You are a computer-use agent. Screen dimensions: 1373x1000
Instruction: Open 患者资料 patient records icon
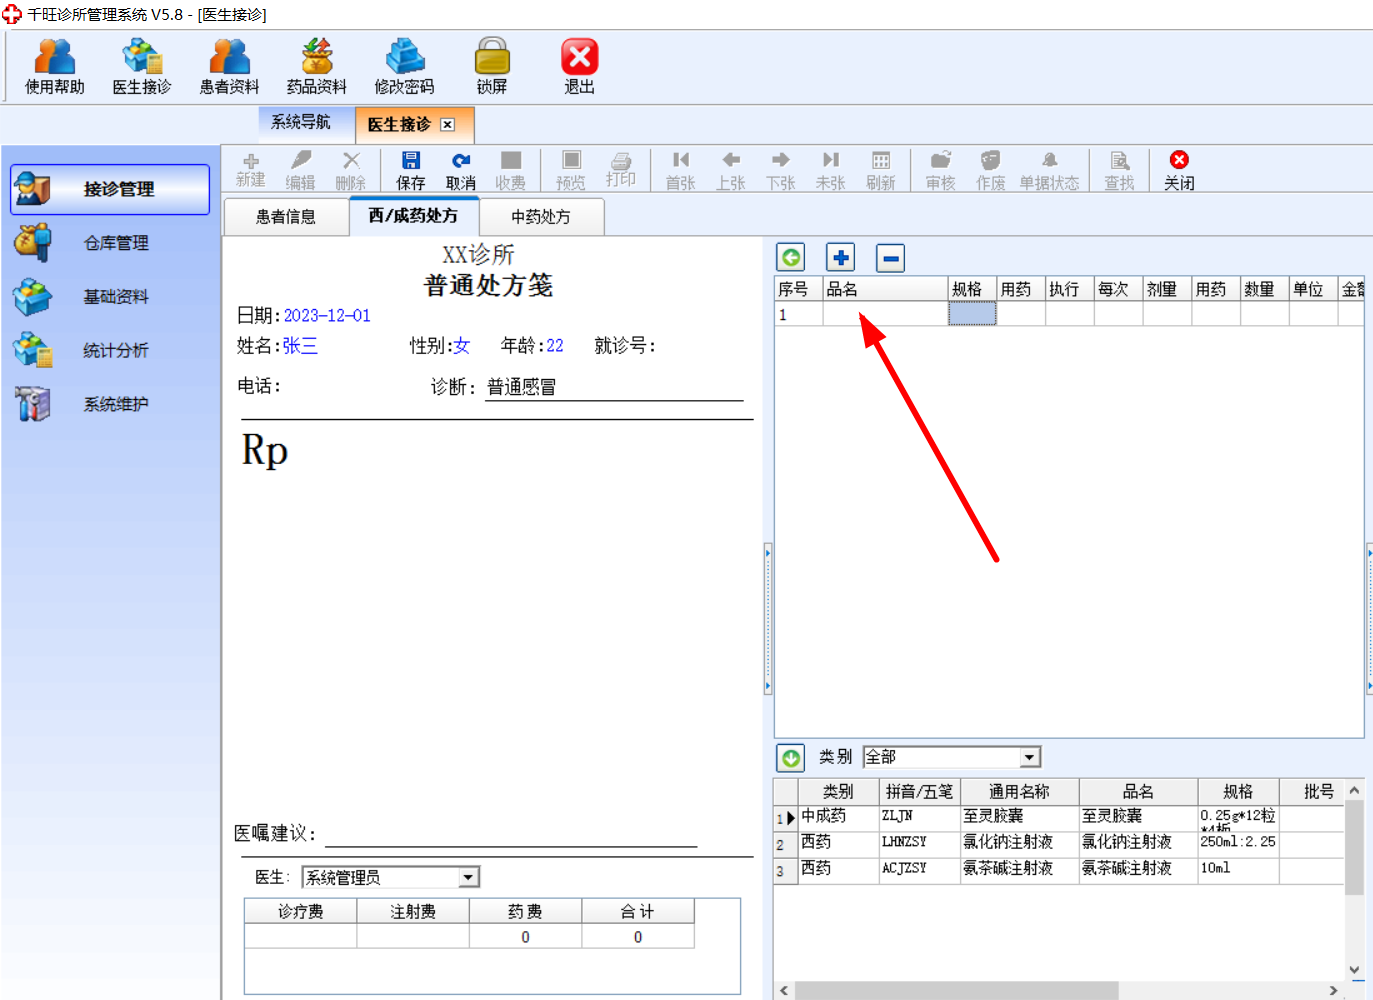229,67
